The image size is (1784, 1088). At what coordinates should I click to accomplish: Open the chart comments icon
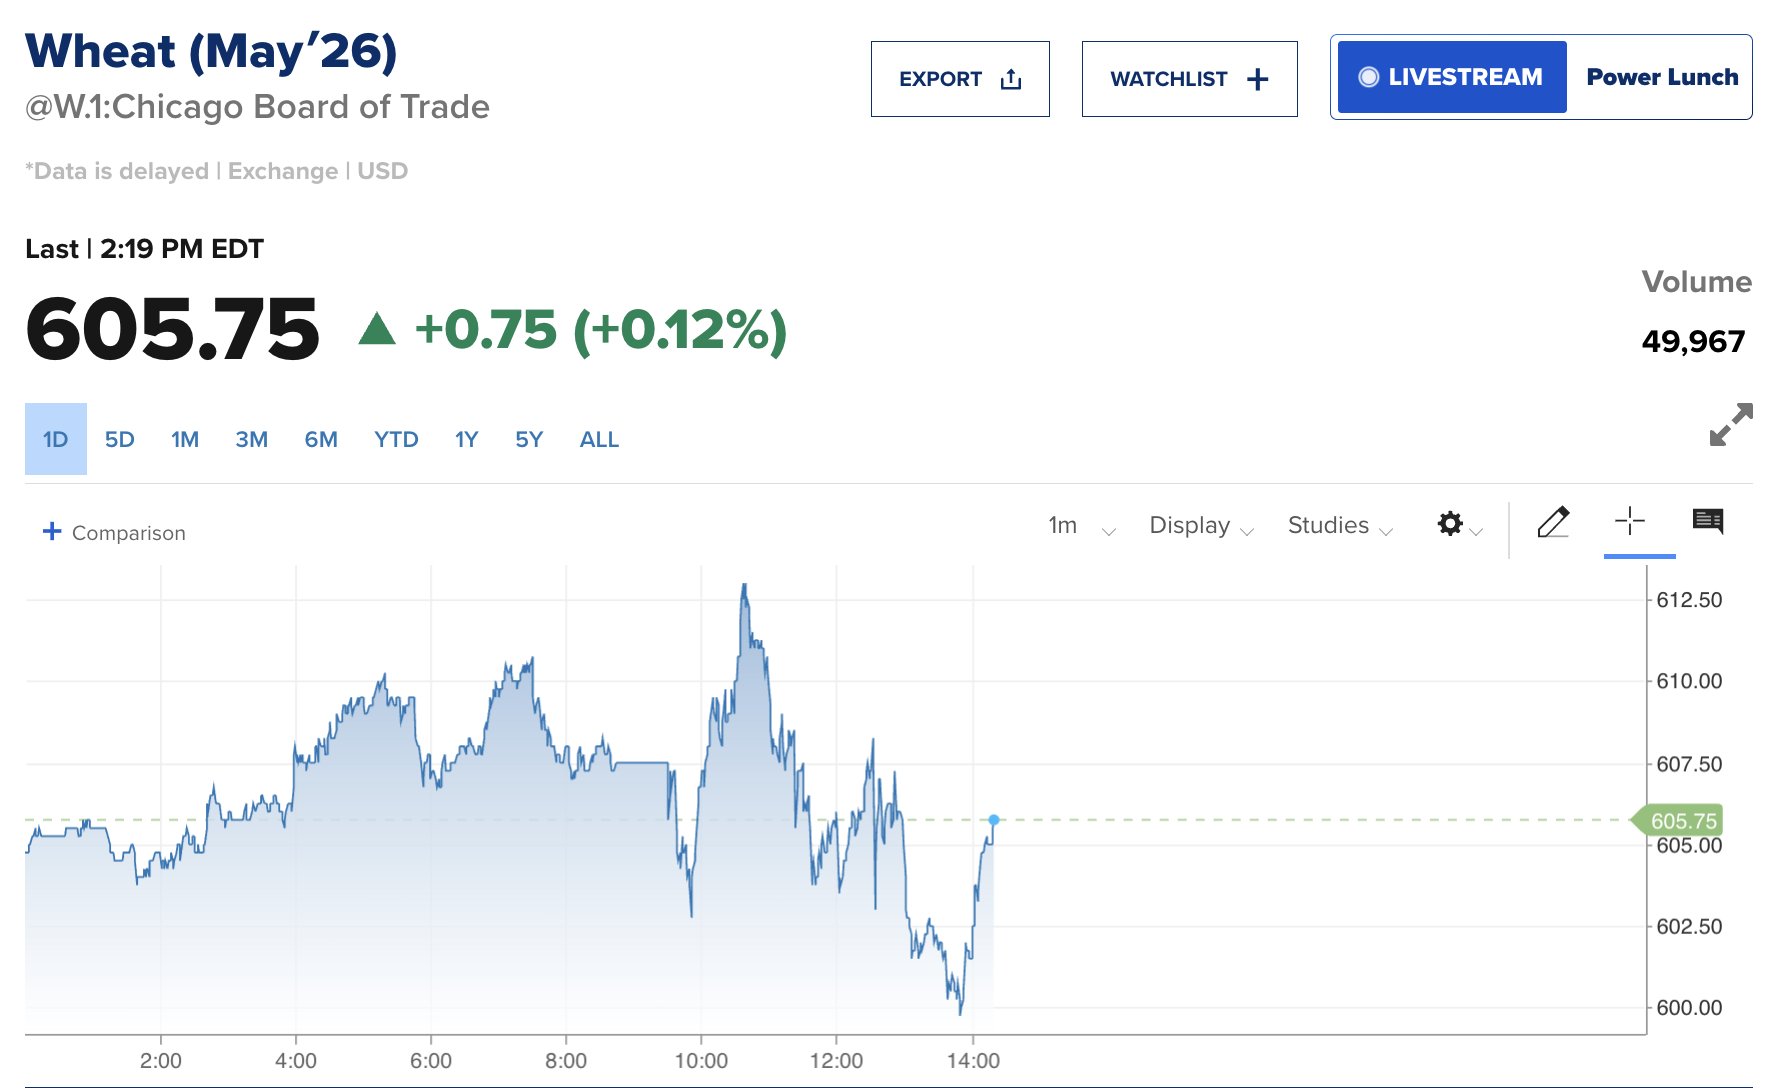[1707, 521]
